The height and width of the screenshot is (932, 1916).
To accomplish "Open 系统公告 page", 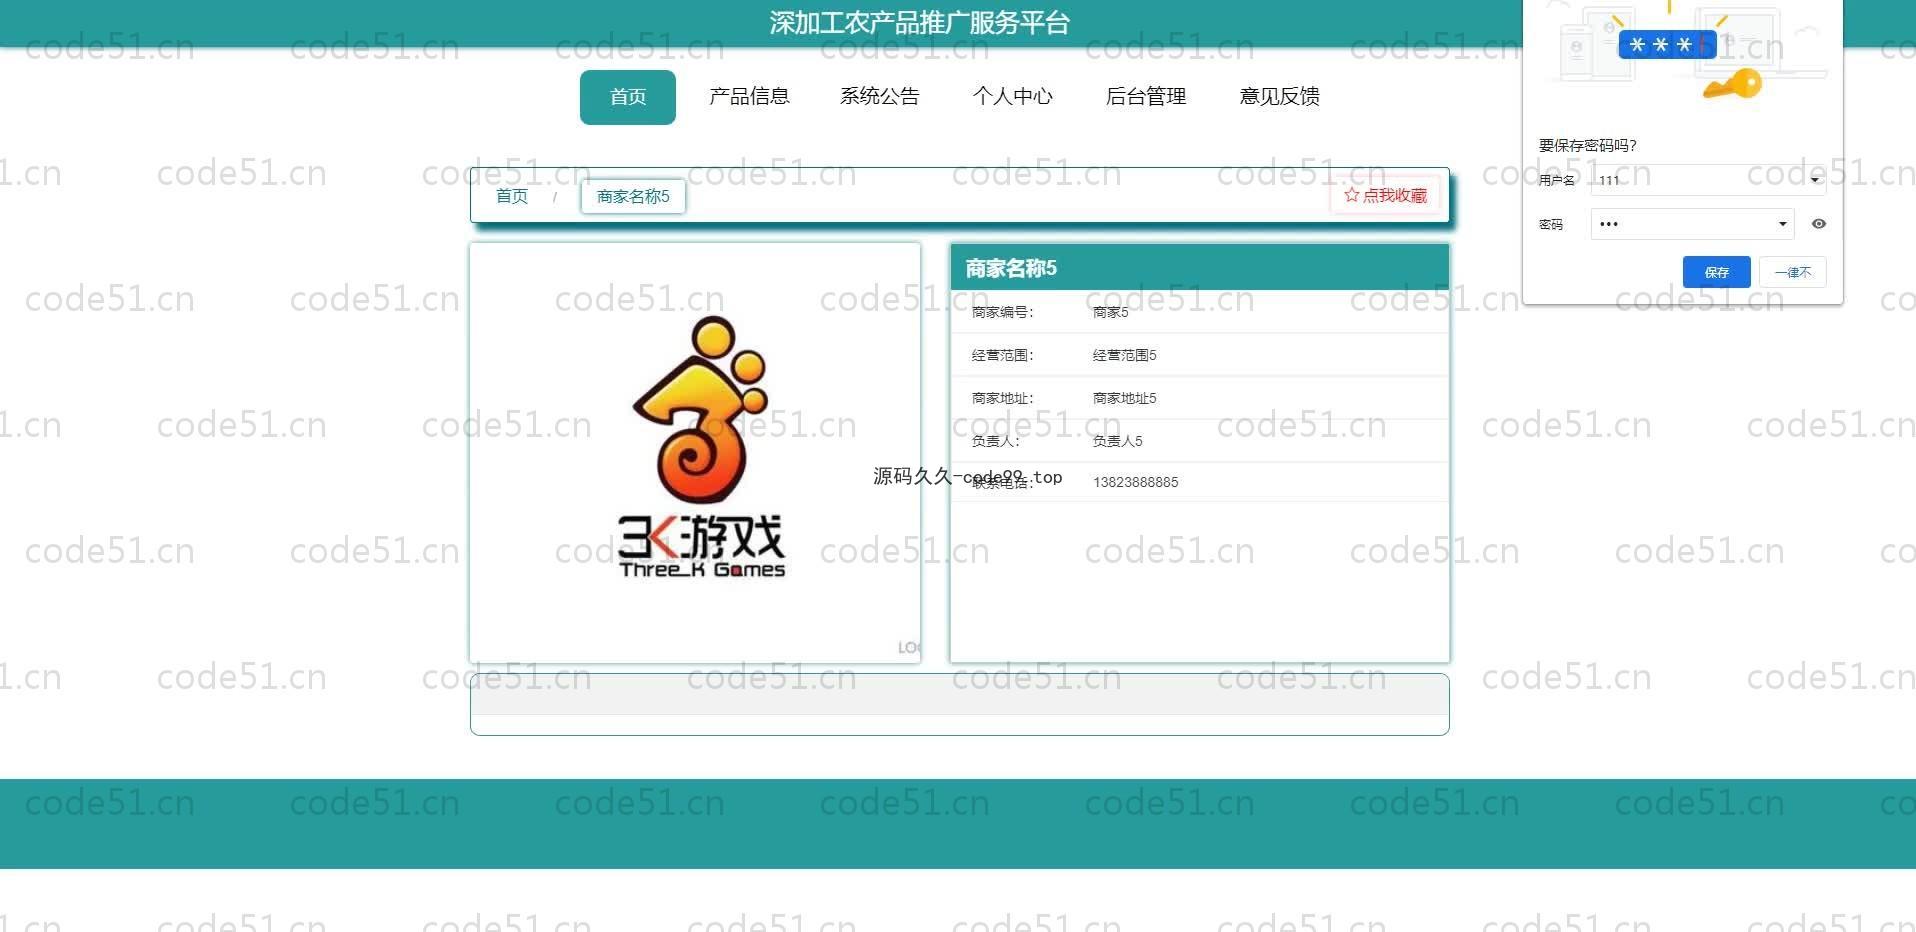I will click(880, 96).
